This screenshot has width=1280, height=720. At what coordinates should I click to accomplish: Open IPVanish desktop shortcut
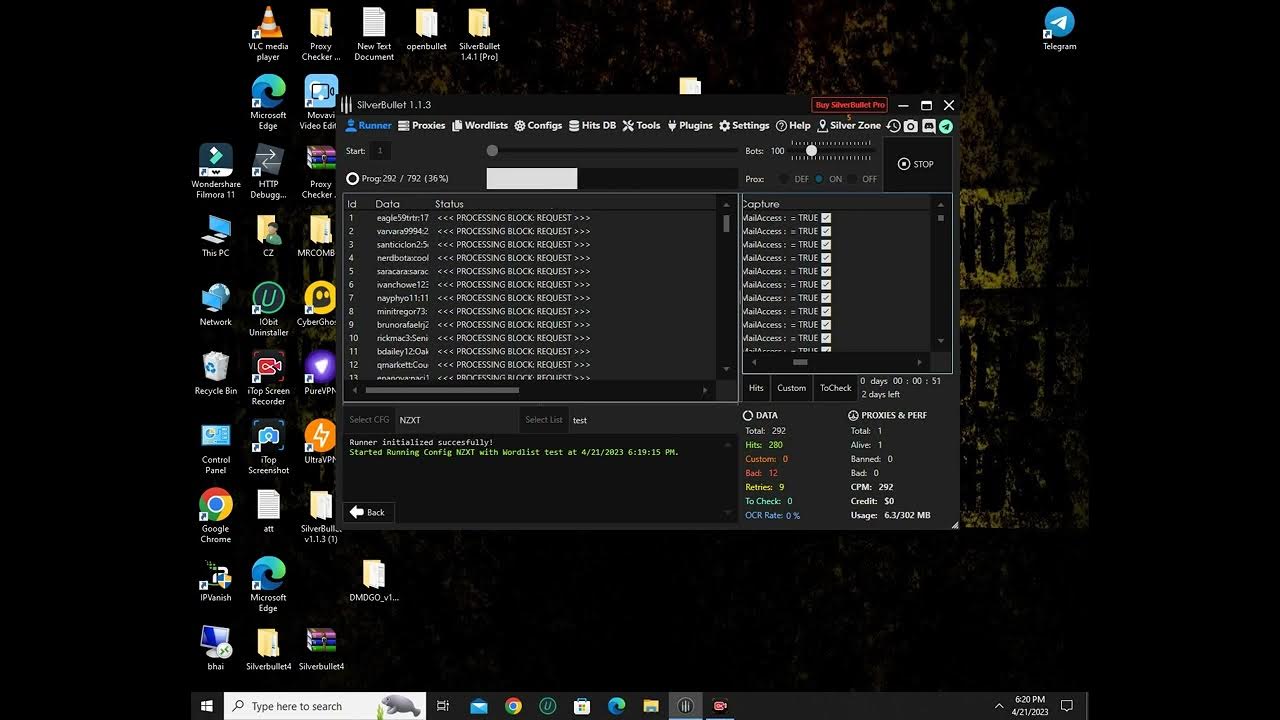pos(216,581)
